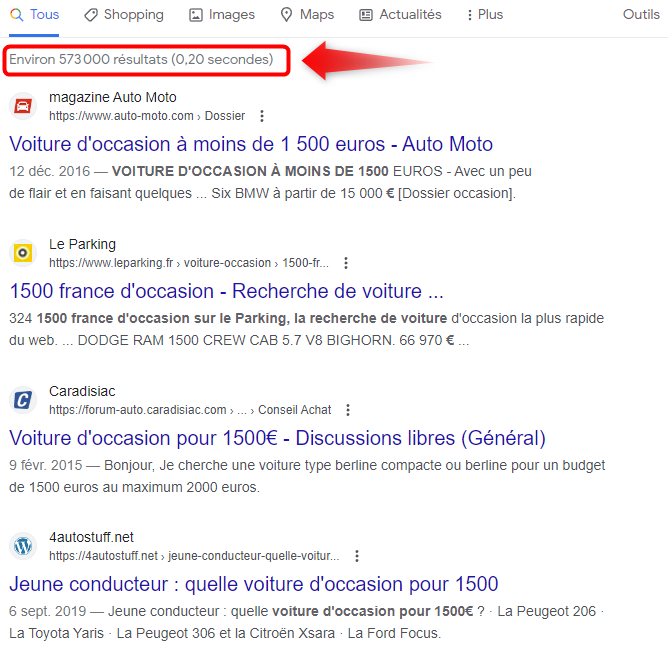Click the 4autostuff.net WordPress favicon

pyautogui.click(x=23, y=546)
